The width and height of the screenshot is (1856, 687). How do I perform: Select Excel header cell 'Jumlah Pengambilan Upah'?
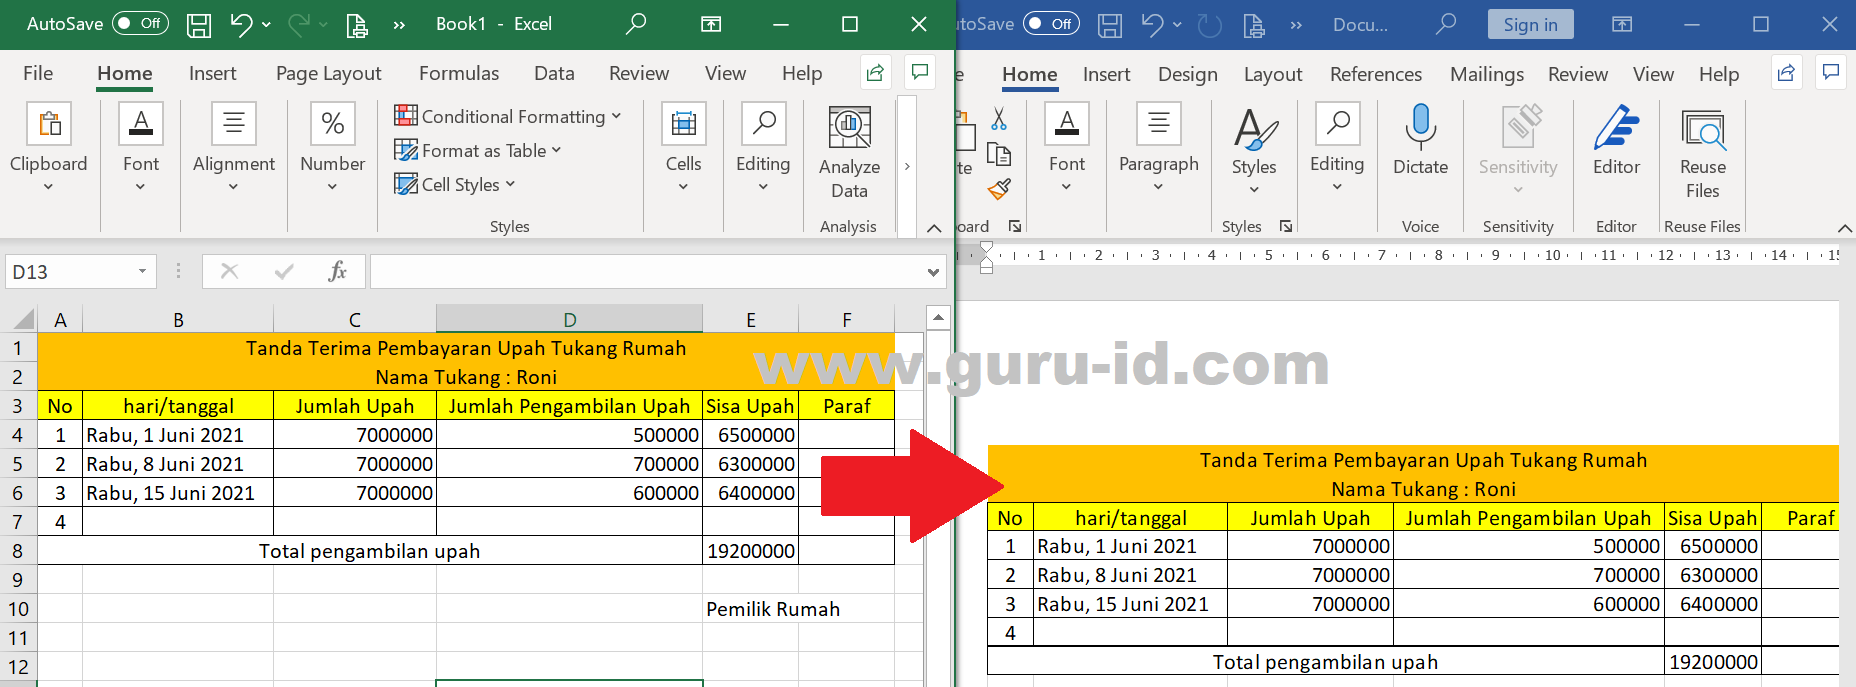click(x=569, y=406)
